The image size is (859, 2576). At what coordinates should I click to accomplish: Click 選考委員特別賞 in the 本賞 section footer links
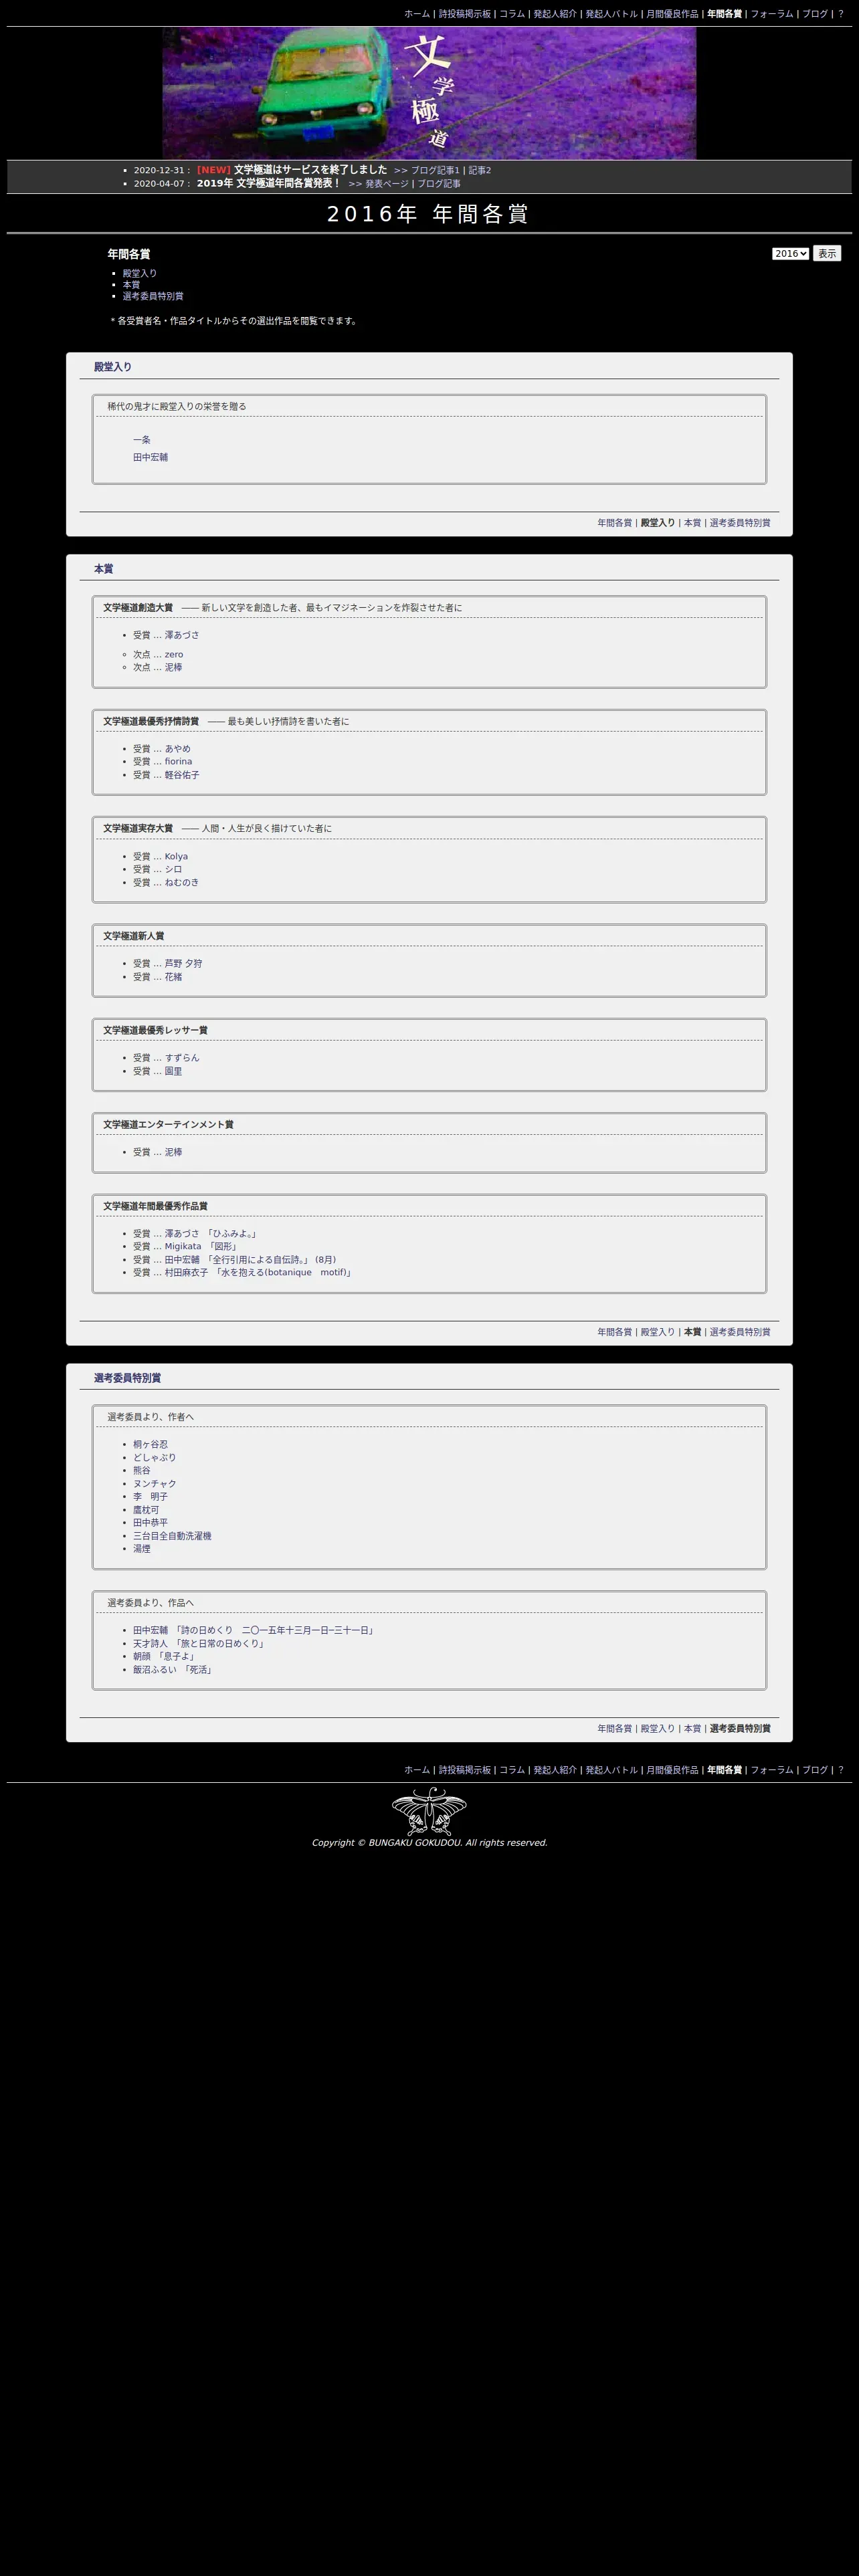pyautogui.click(x=740, y=1332)
